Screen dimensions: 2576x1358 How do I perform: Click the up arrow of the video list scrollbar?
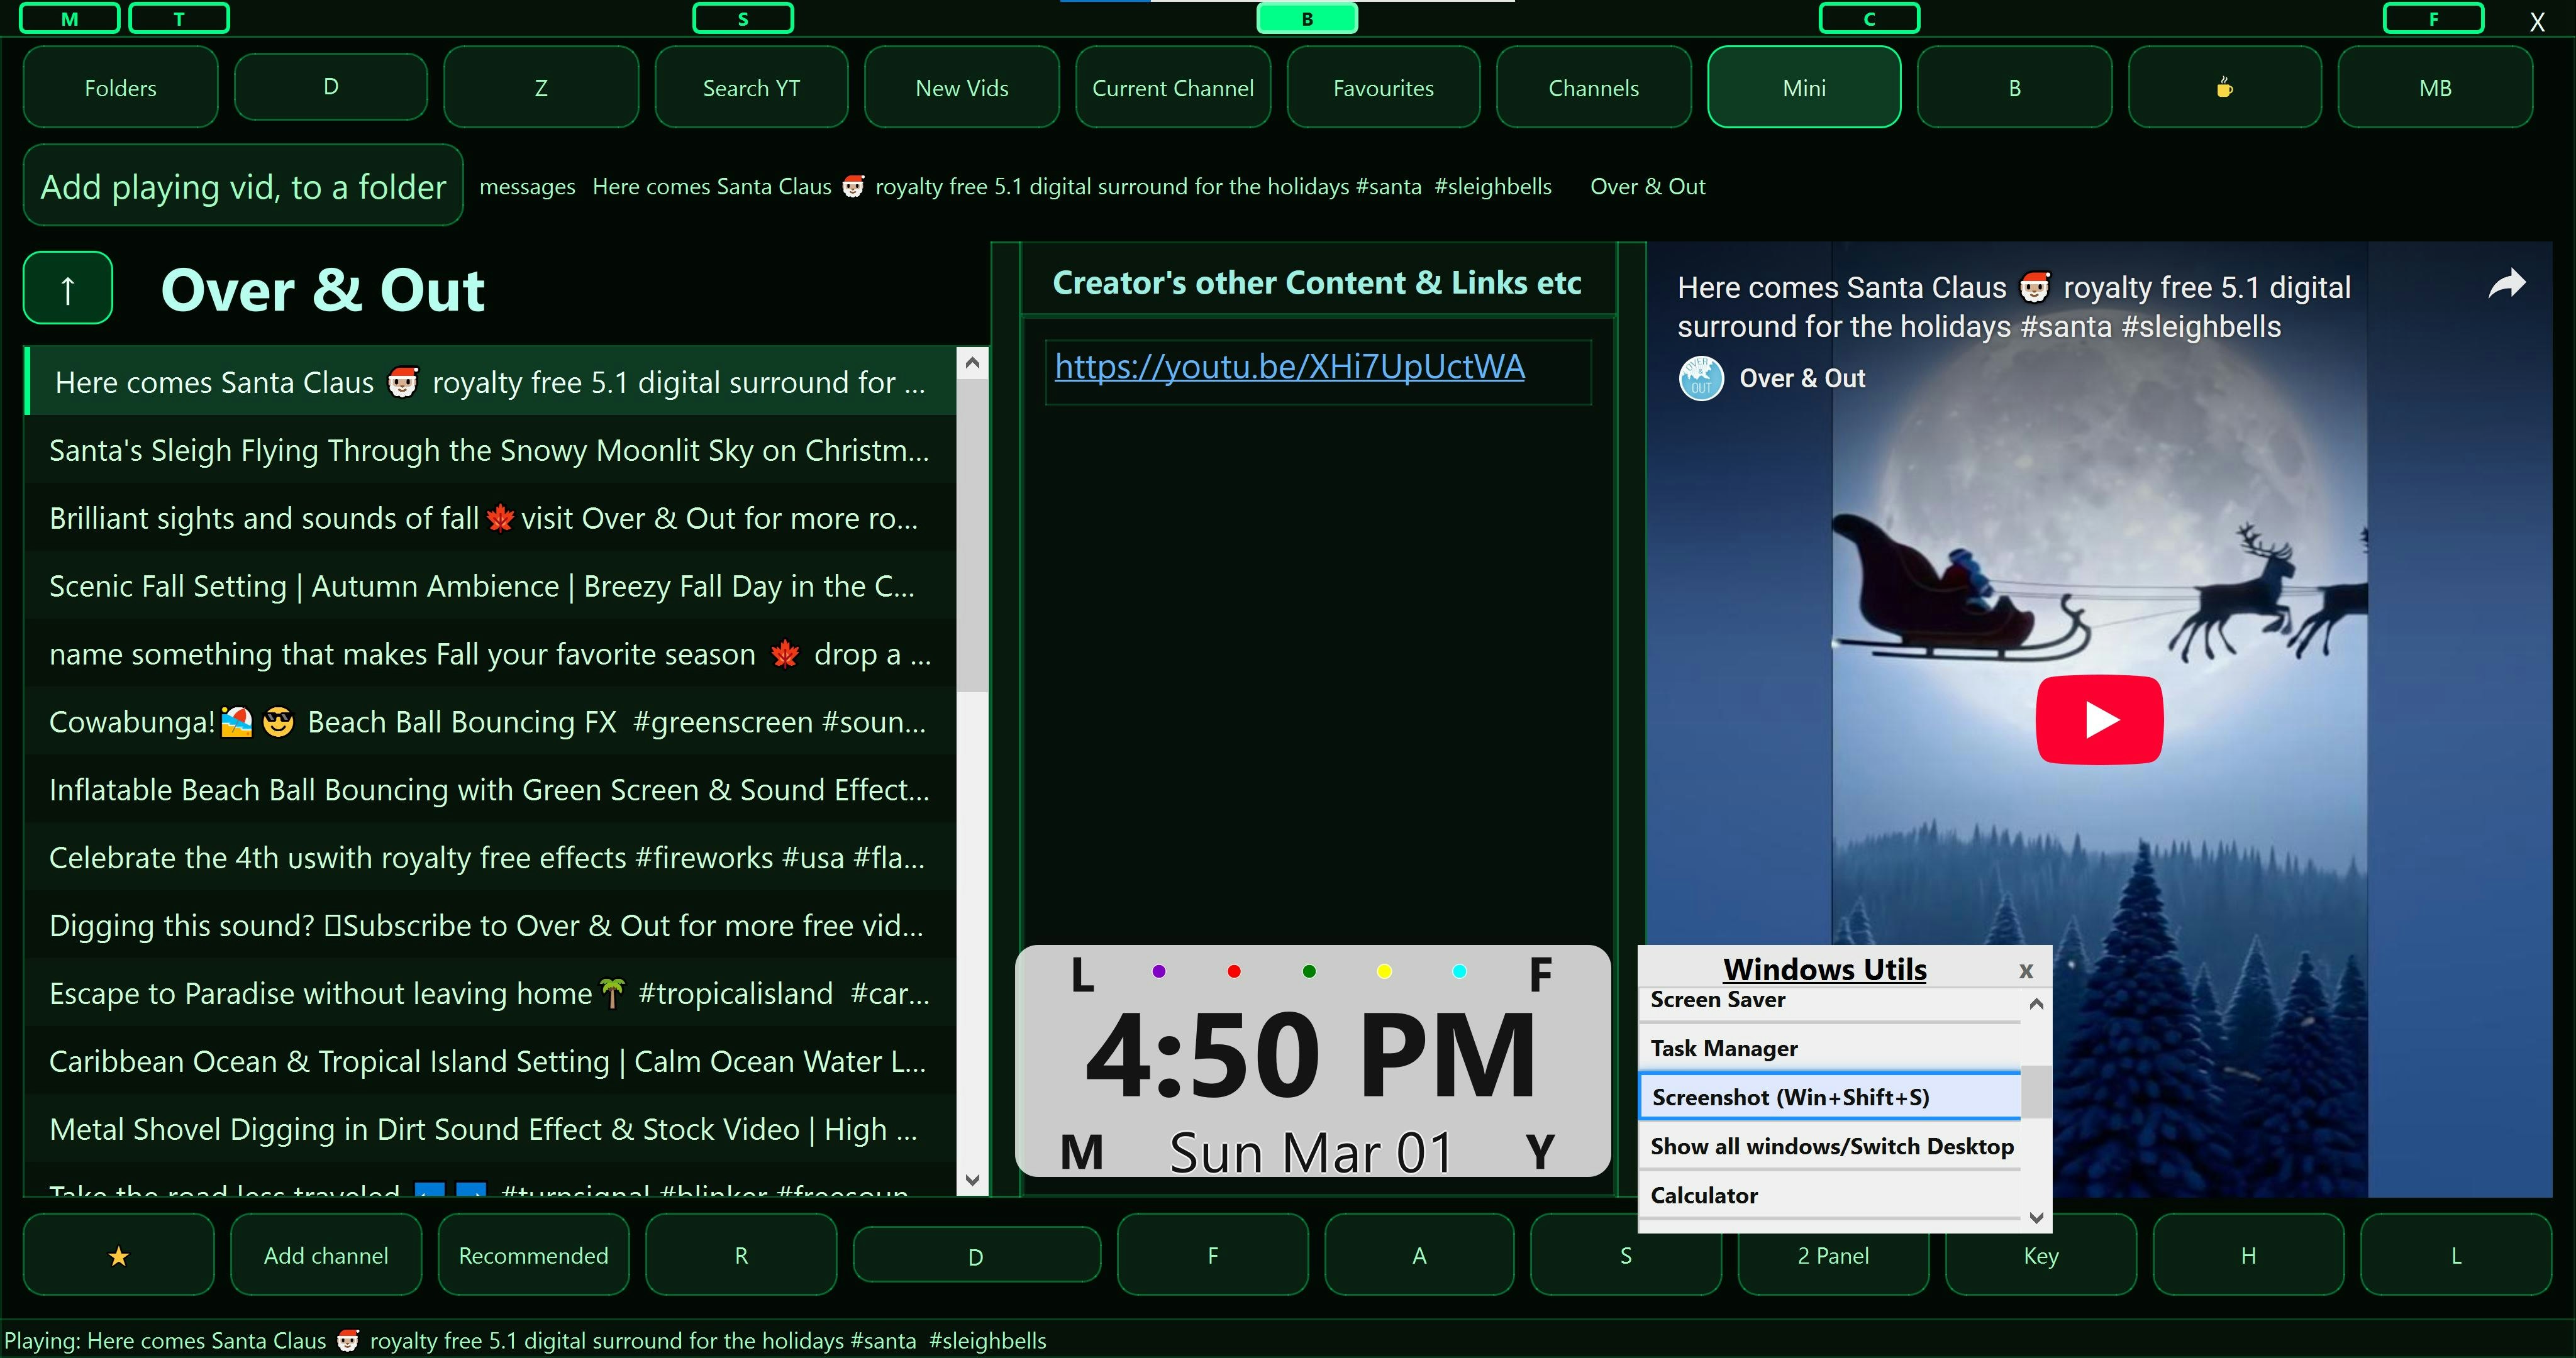pyautogui.click(x=971, y=362)
